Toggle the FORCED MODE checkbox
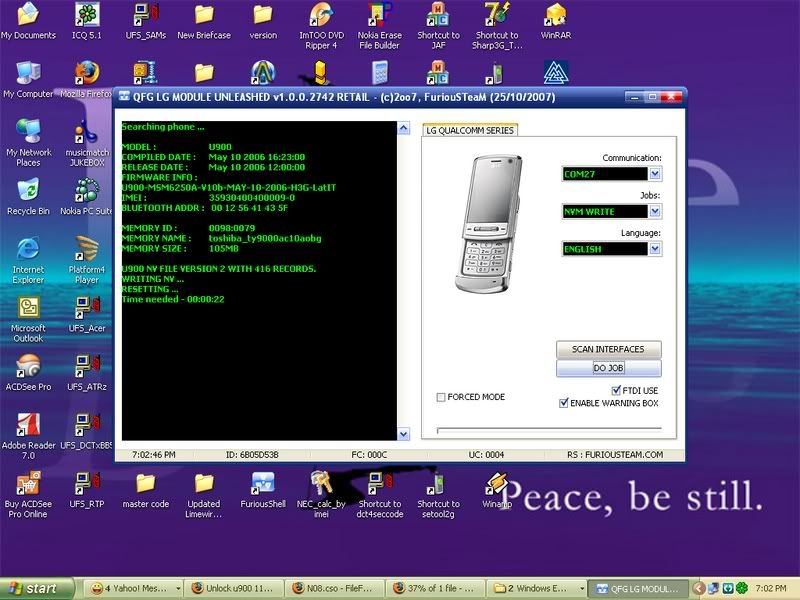This screenshot has width=800, height=600. pos(441,397)
